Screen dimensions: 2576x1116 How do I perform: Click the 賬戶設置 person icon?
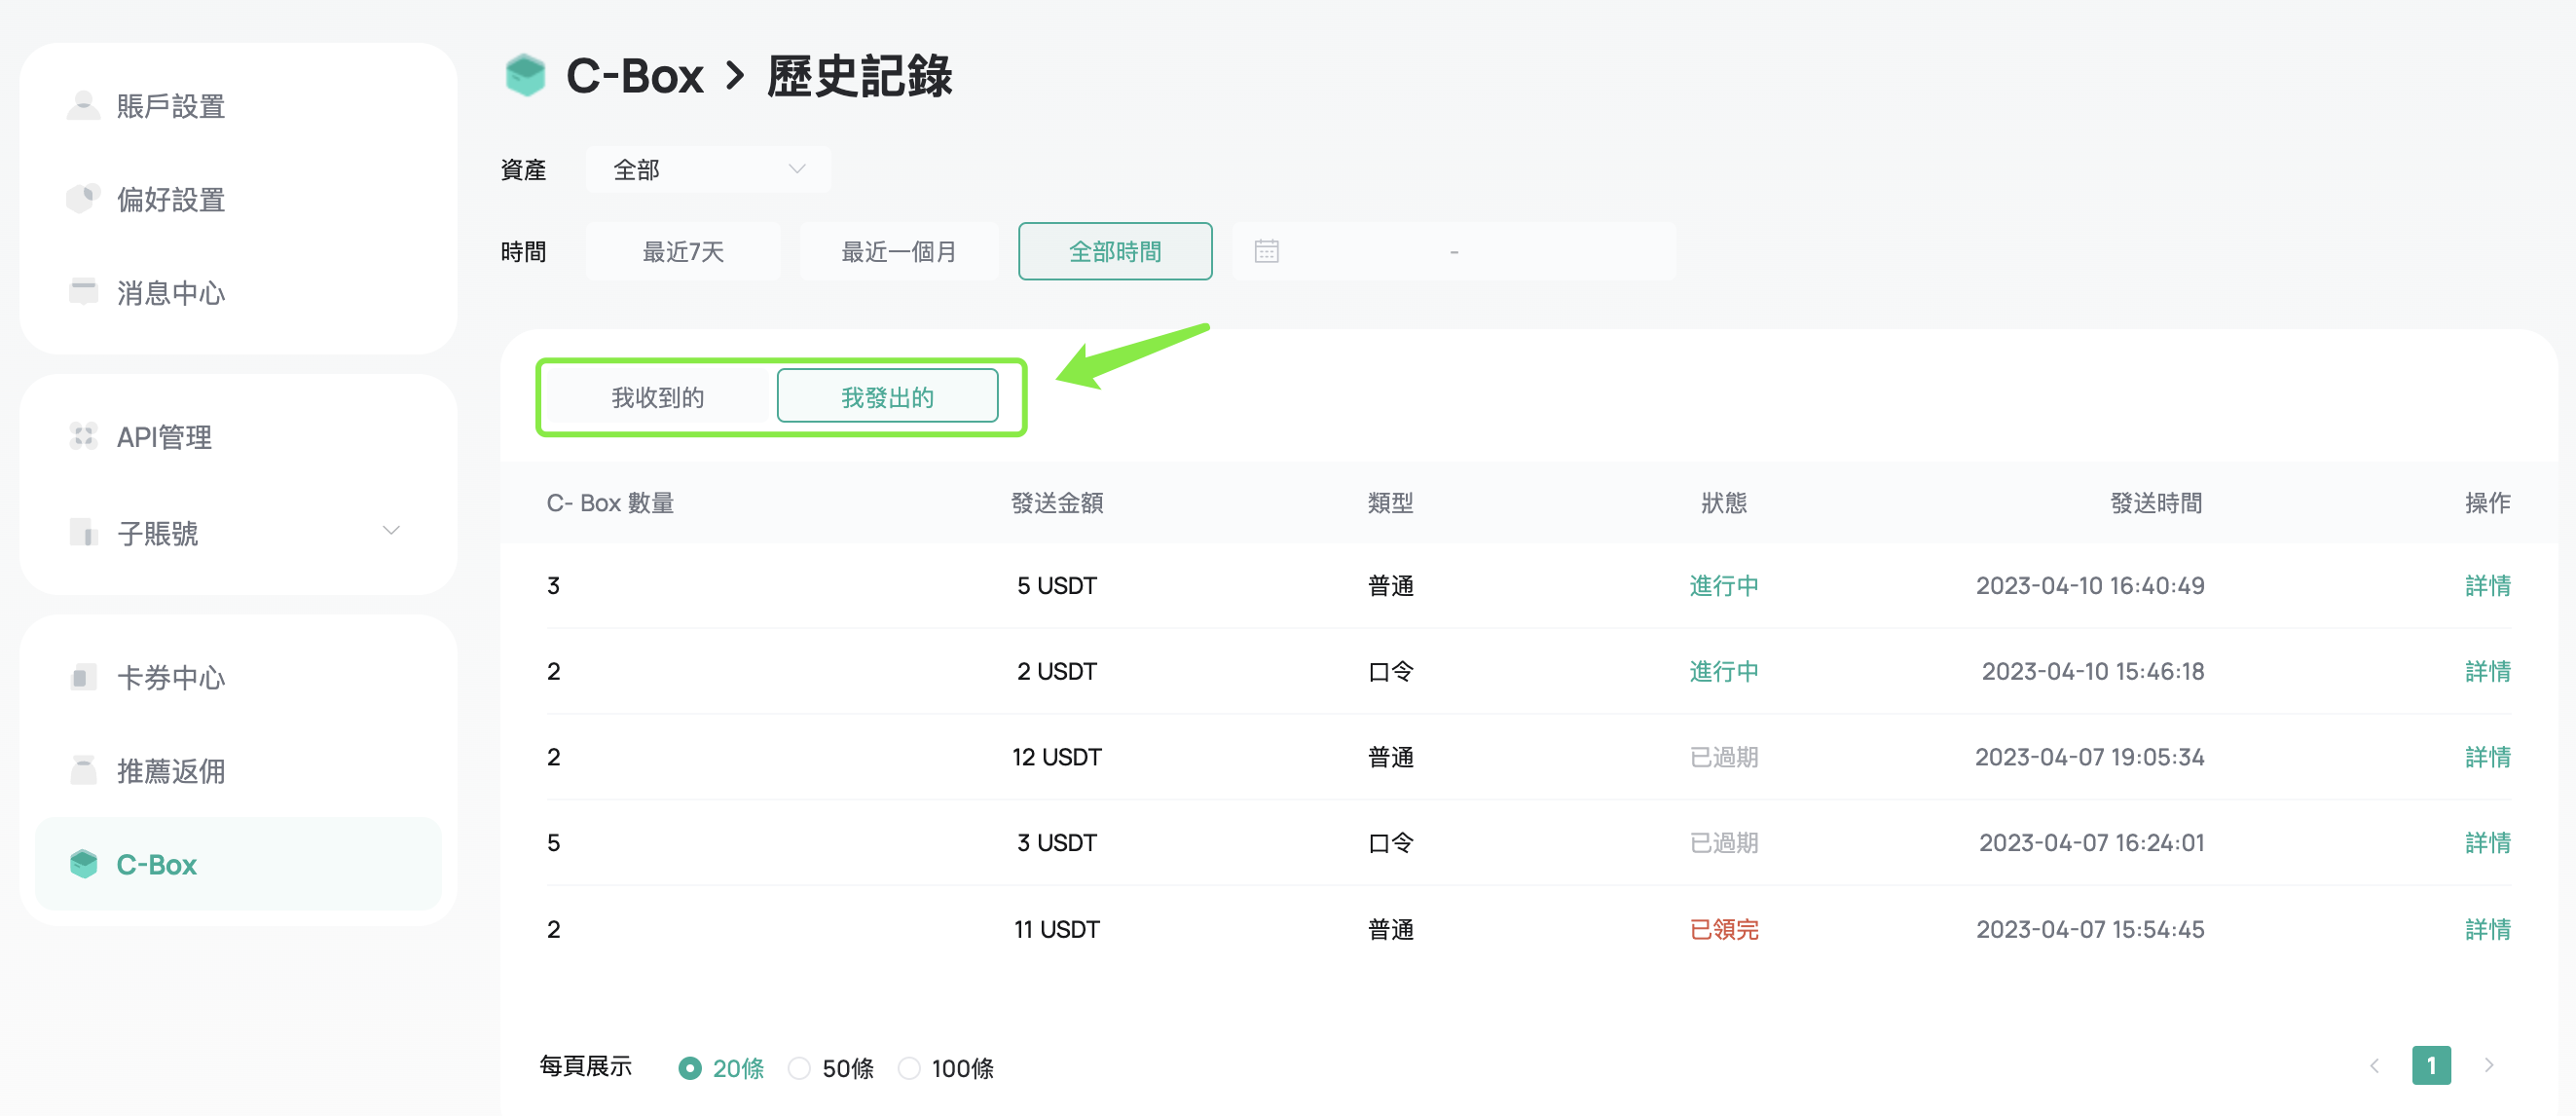pyautogui.click(x=83, y=105)
